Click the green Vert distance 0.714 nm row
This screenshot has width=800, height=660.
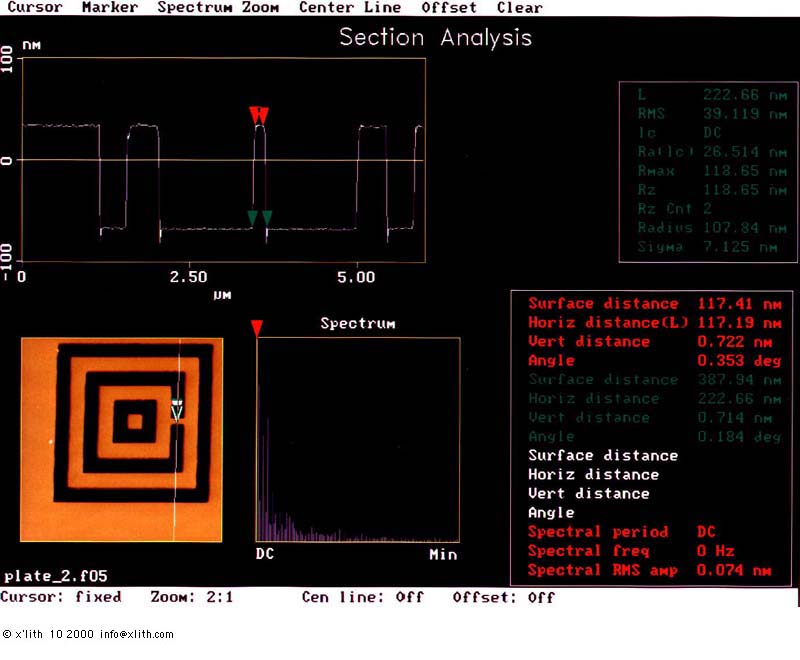pyautogui.click(x=651, y=418)
